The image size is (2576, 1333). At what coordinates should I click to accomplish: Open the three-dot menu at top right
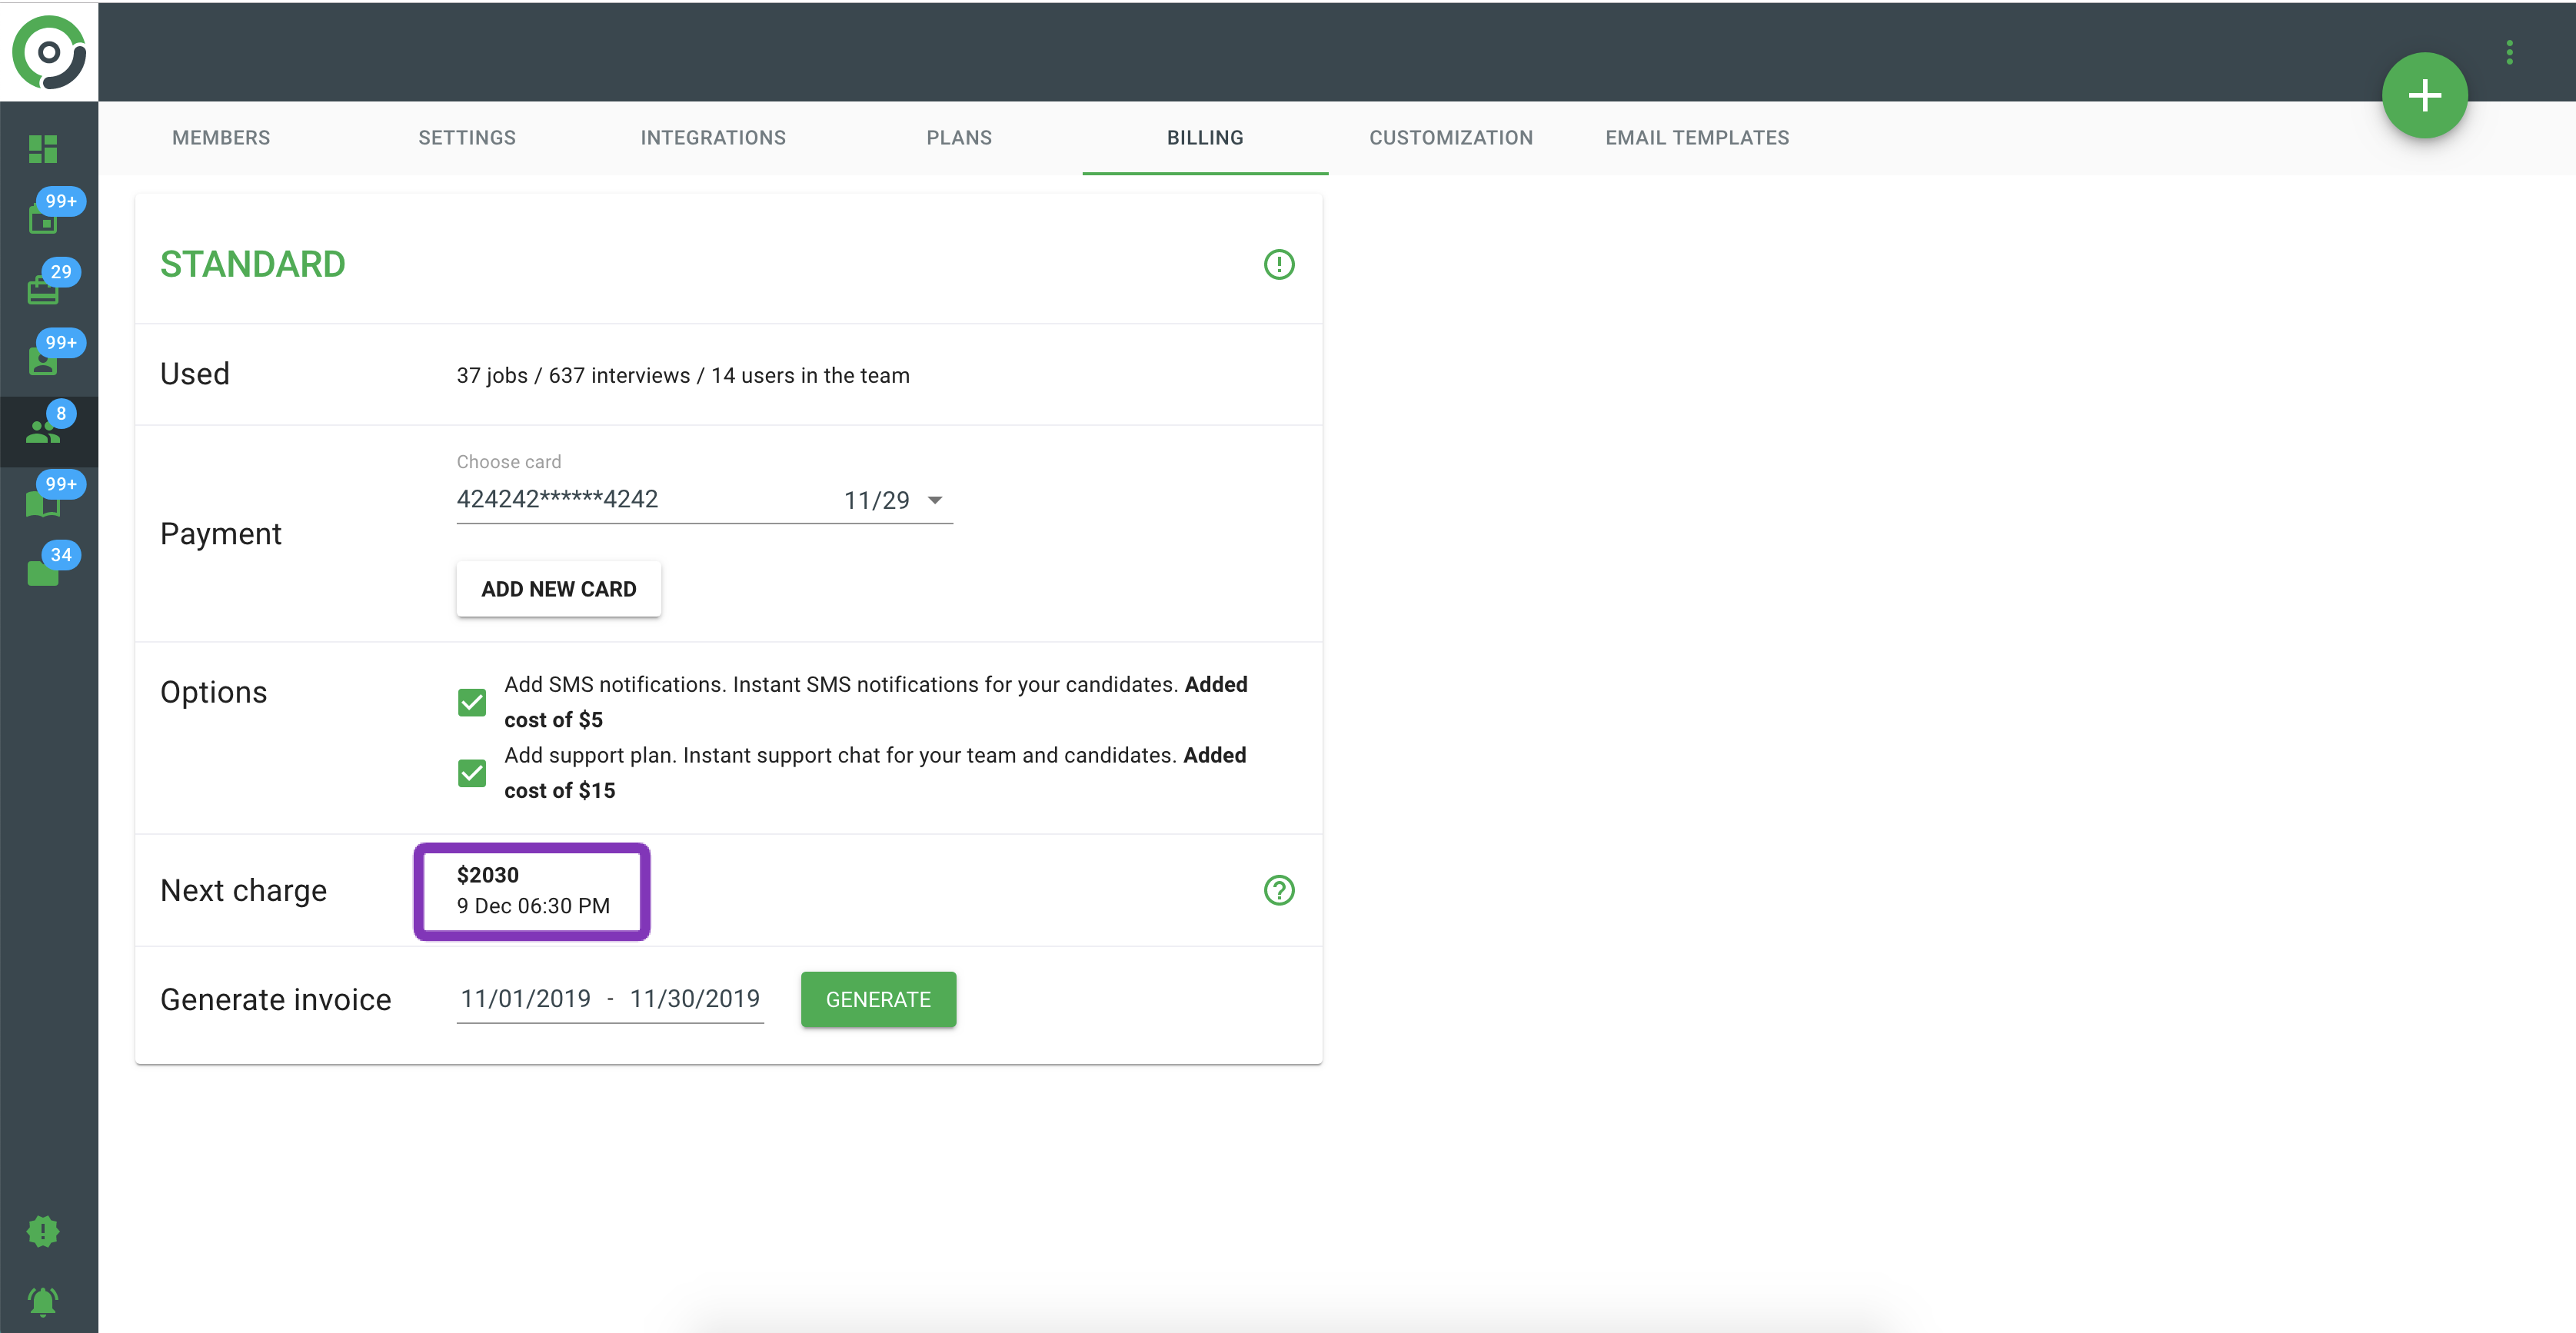[2508, 52]
